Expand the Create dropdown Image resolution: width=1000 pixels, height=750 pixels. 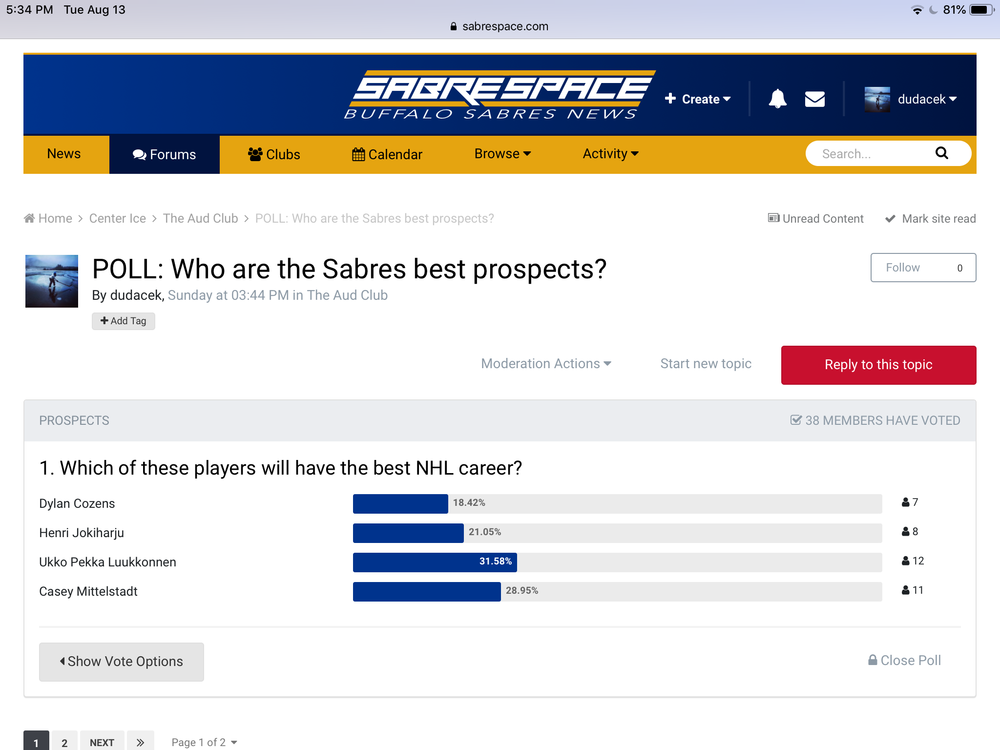[x=698, y=99]
